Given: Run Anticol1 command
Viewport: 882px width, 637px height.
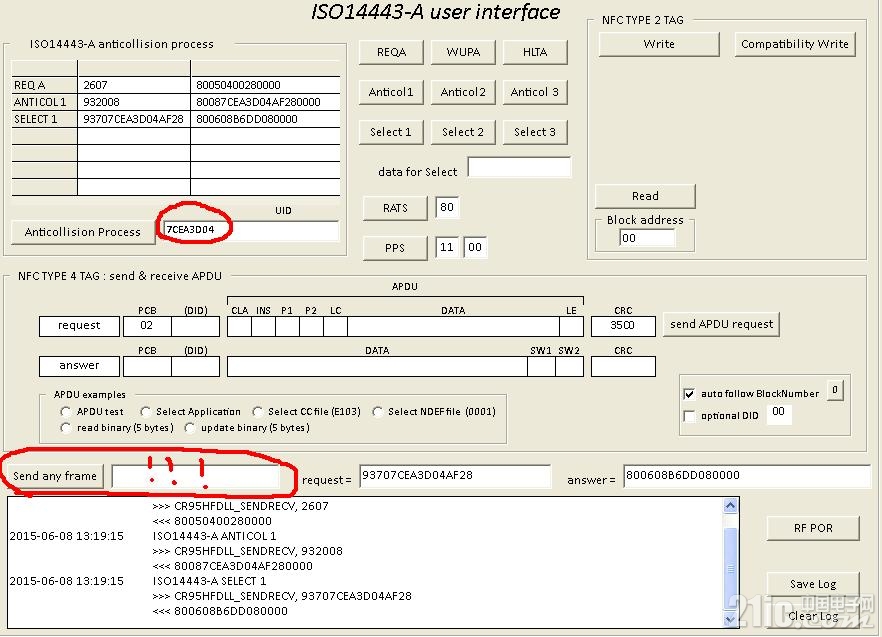Looking at the screenshot, I should point(391,92).
